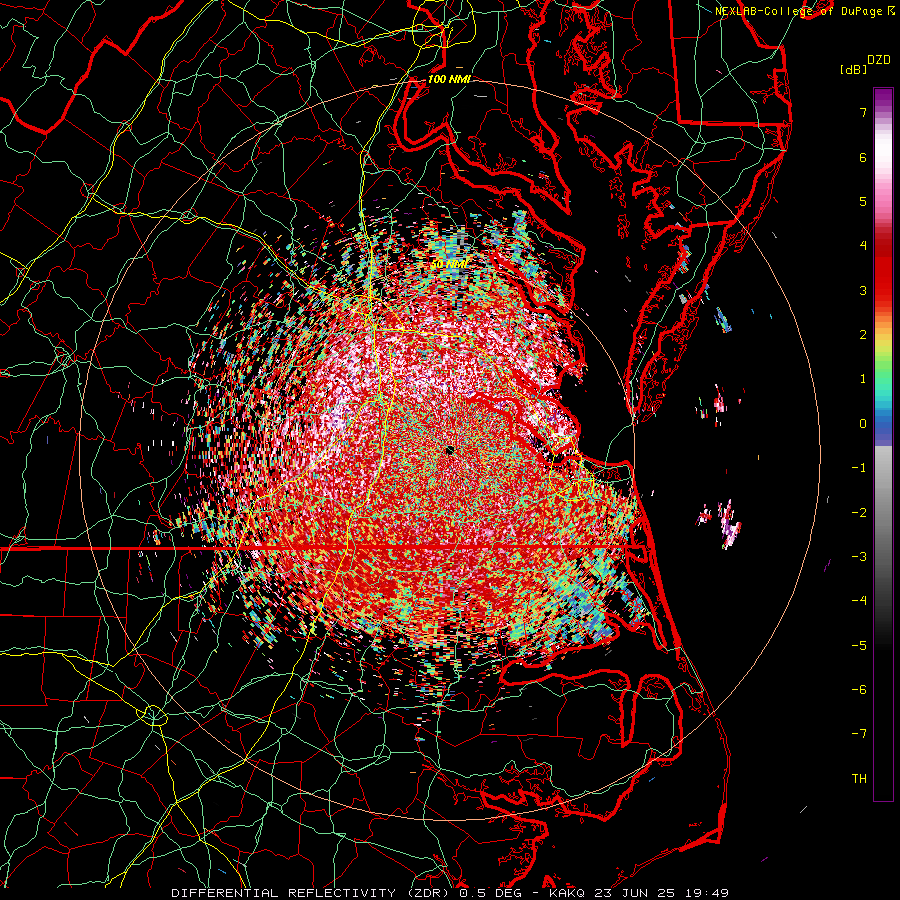Select the 5 dB scale label
The image size is (900, 900).
click(x=863, y=201)
